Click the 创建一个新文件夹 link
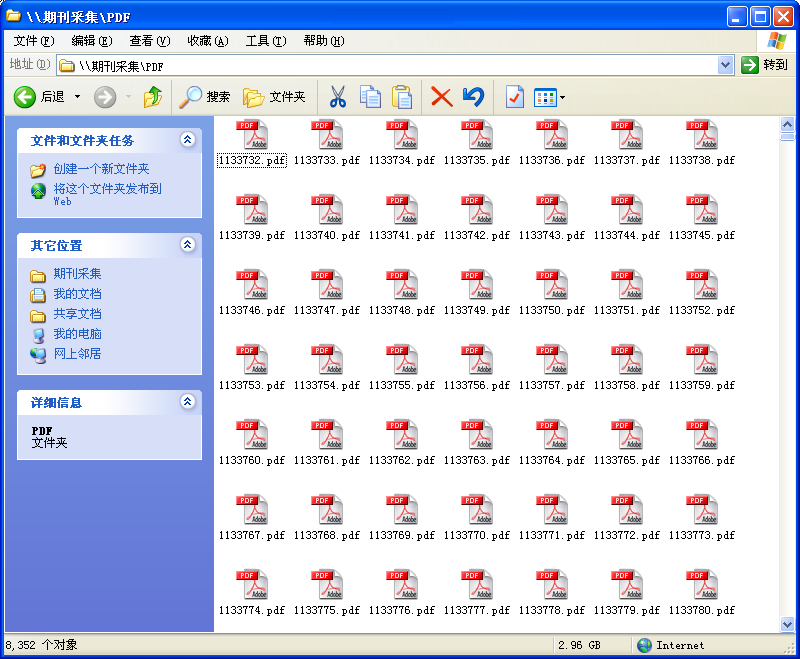Viewport: 800px width, 659px height. pos(101,169)
